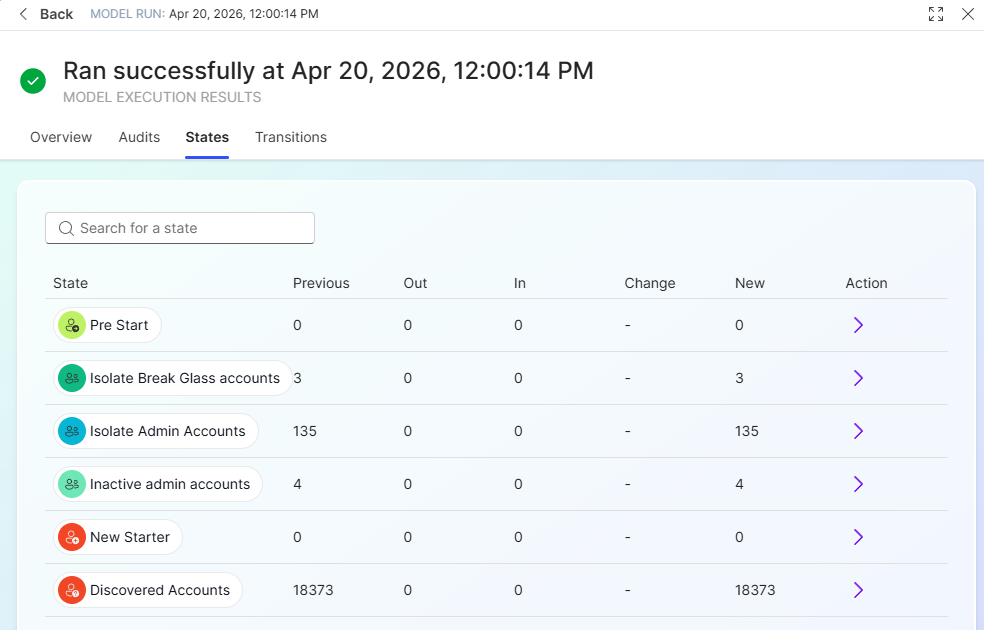This screenshot has height=630, width=984.
Task: Click the Back button
Action: (x=47, y=14)
